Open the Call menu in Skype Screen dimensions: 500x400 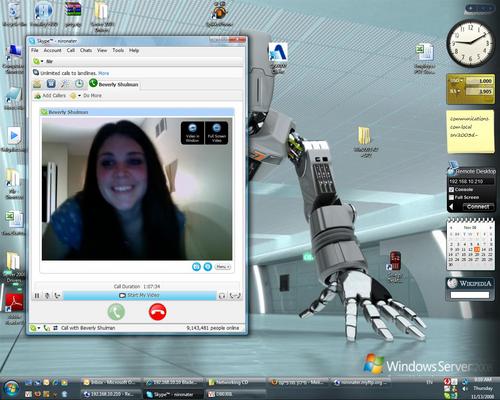click(71, 50)
